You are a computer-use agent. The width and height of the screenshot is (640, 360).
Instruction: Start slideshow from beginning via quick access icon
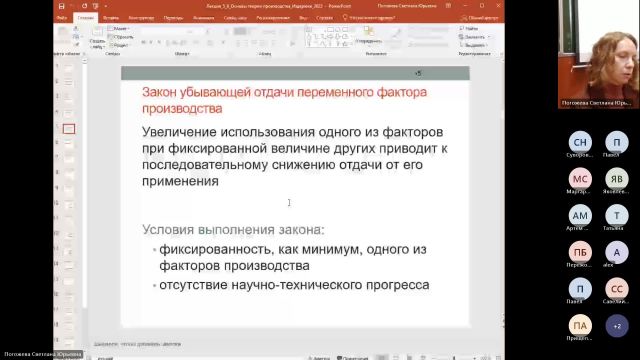[x=96, y=6]
